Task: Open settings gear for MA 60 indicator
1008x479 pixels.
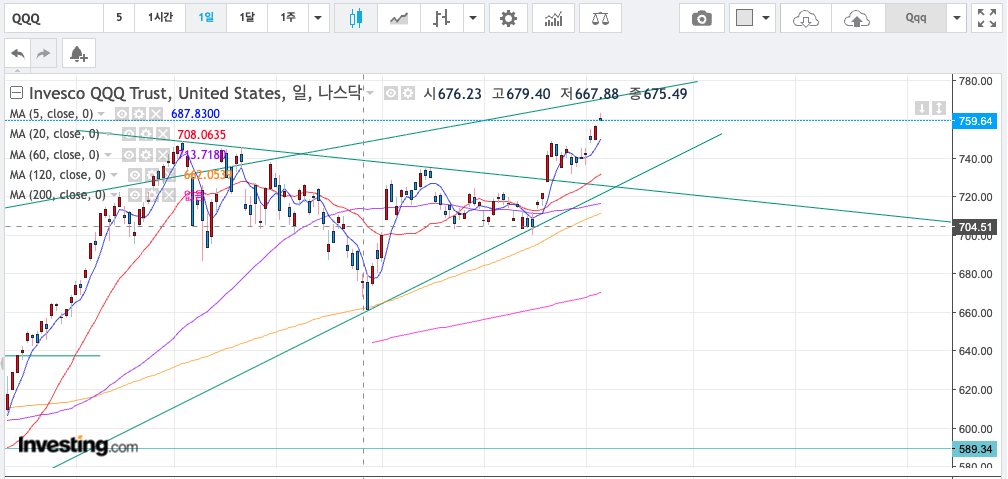Action: pyautogui.click(x=146, y=154)
